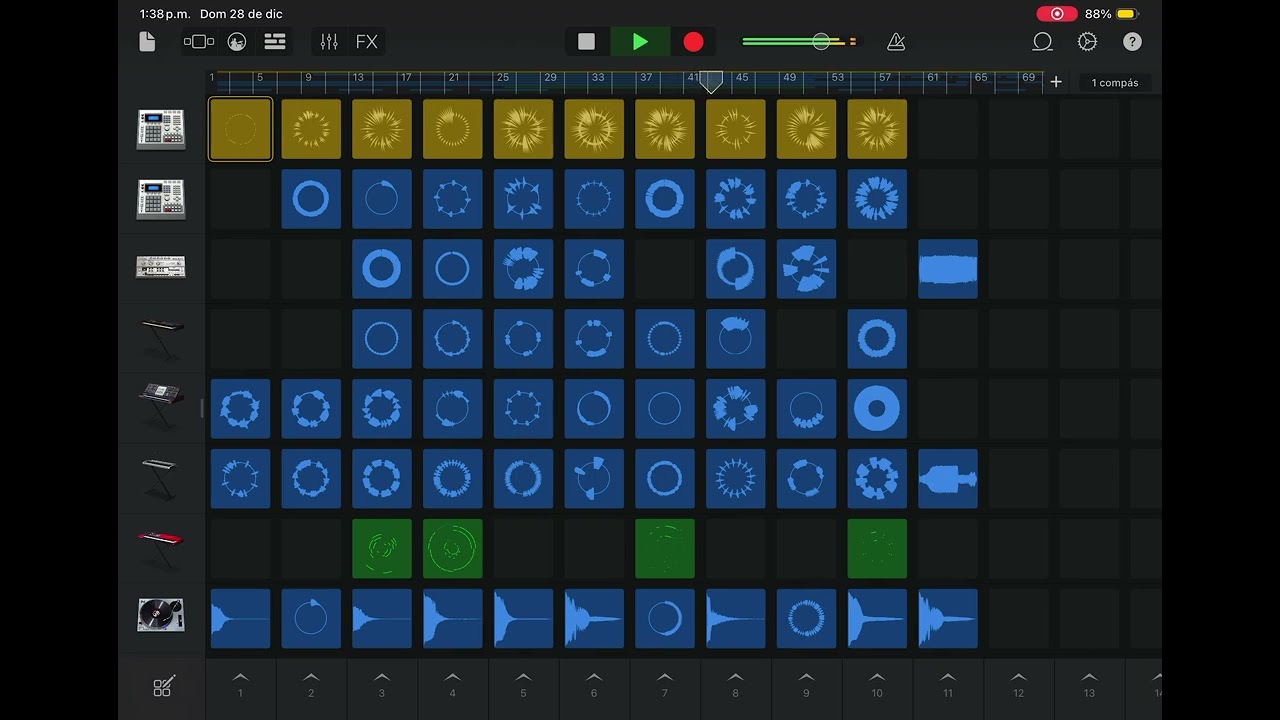This screenshot has width=1280, height=720.
Task: Tap the screen recording indicator in the status bar
Action: point(1057,14)
